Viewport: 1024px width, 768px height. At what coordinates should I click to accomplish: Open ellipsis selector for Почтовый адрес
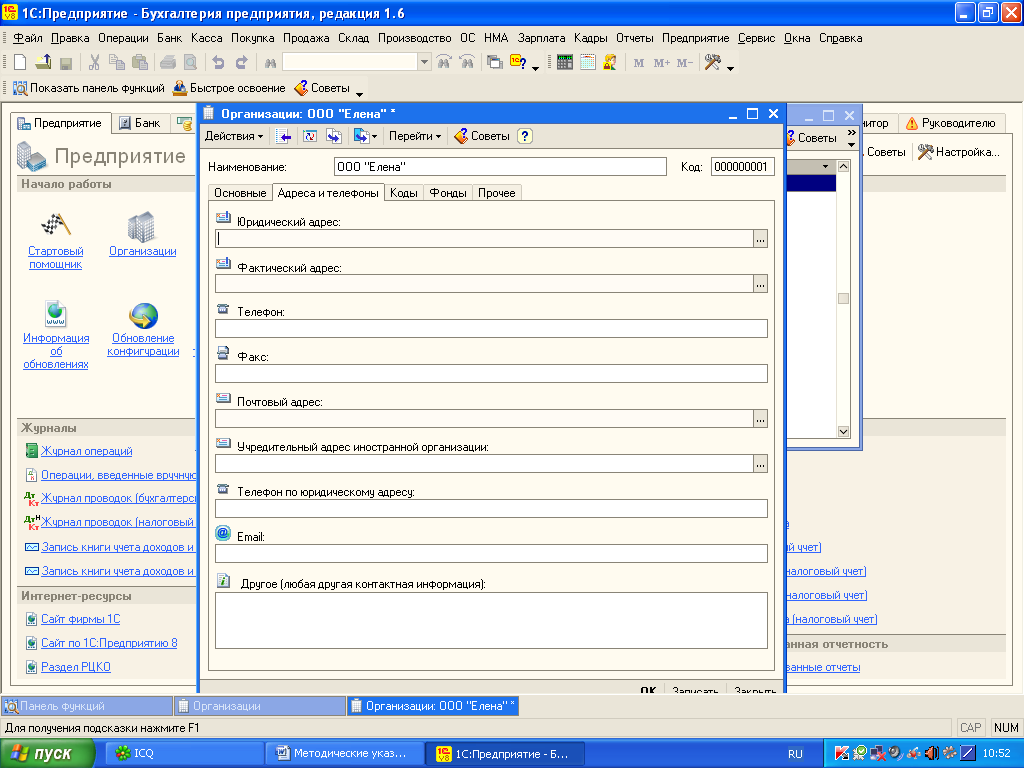tap(760, 419)
